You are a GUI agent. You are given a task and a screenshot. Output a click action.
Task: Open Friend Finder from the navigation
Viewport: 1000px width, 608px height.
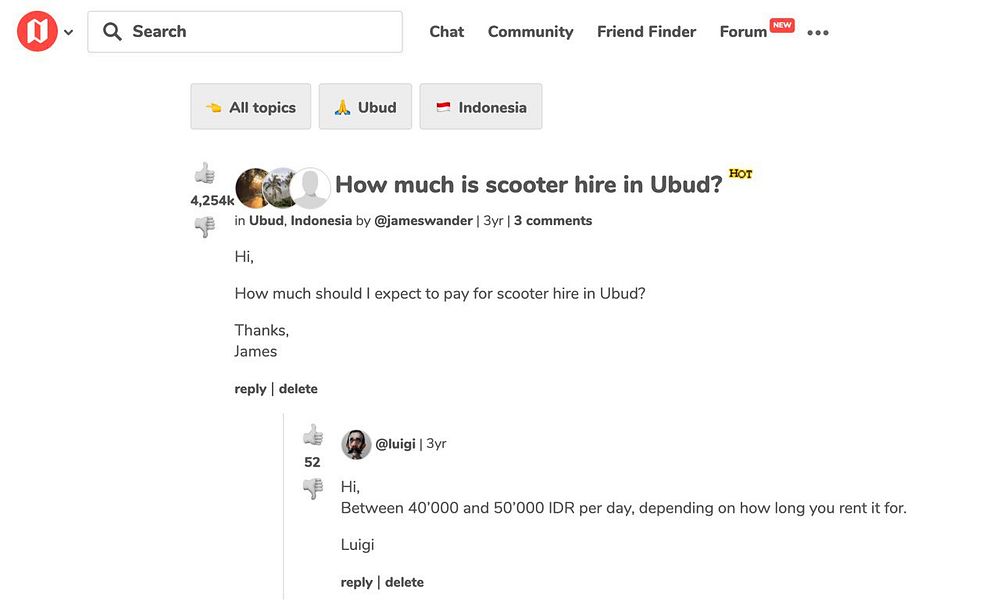point(646,32)
